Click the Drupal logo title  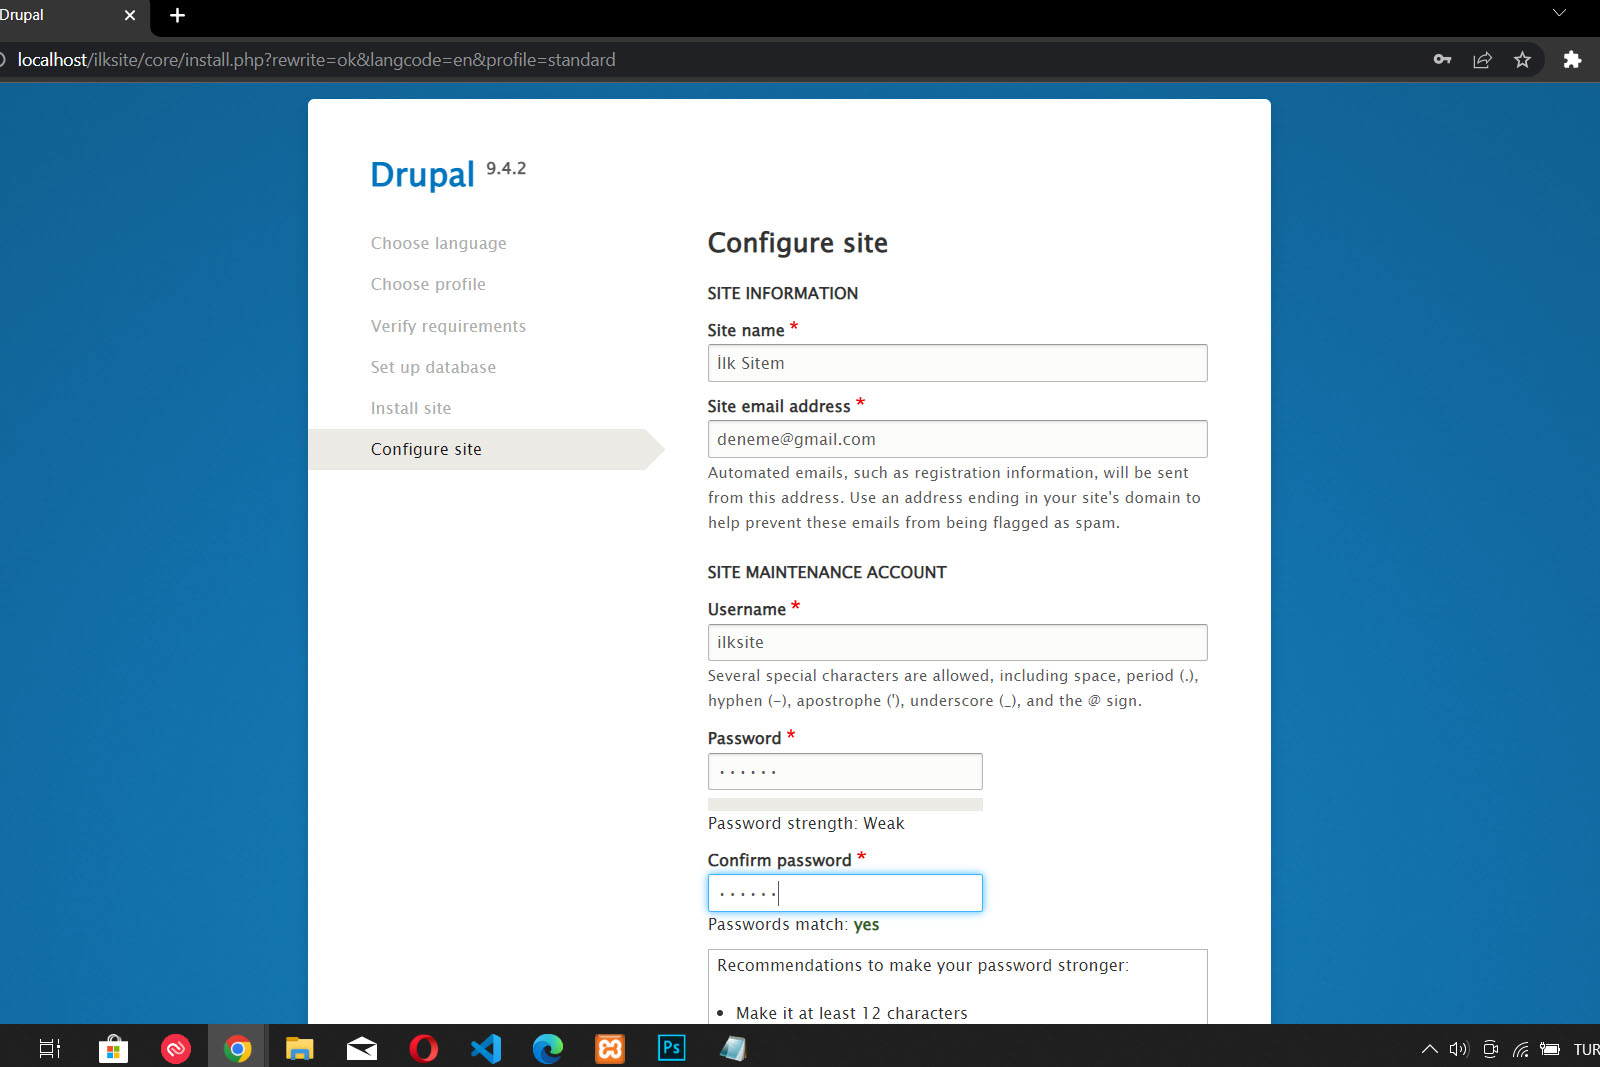click(422, 175)
